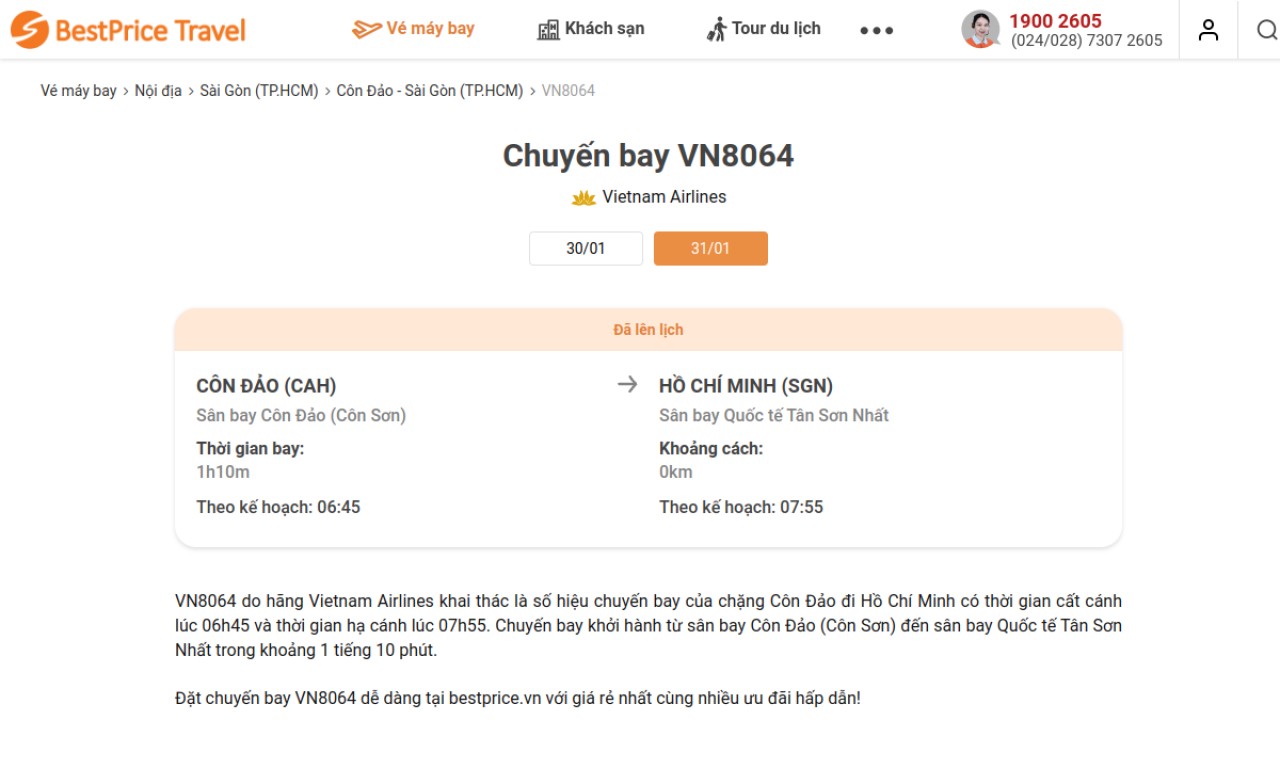Screen dimensions: 1280x768
Task: Open the Khách sạn menu item
Action: tap(604, 29)
